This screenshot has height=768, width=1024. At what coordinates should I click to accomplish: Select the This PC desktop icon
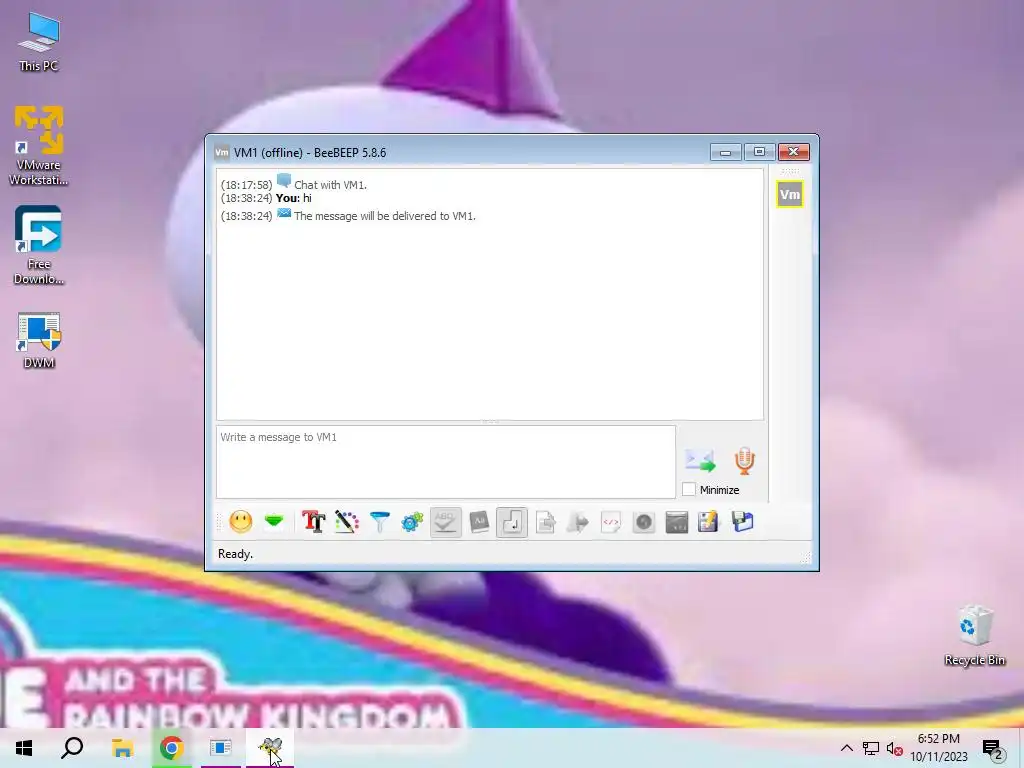click(x=39, y=42)
